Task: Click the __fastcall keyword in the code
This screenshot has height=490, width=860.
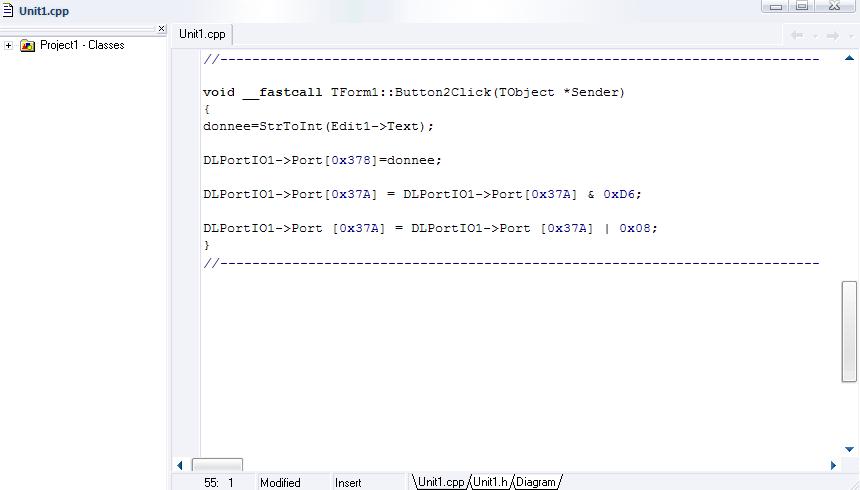Action: 282,93
